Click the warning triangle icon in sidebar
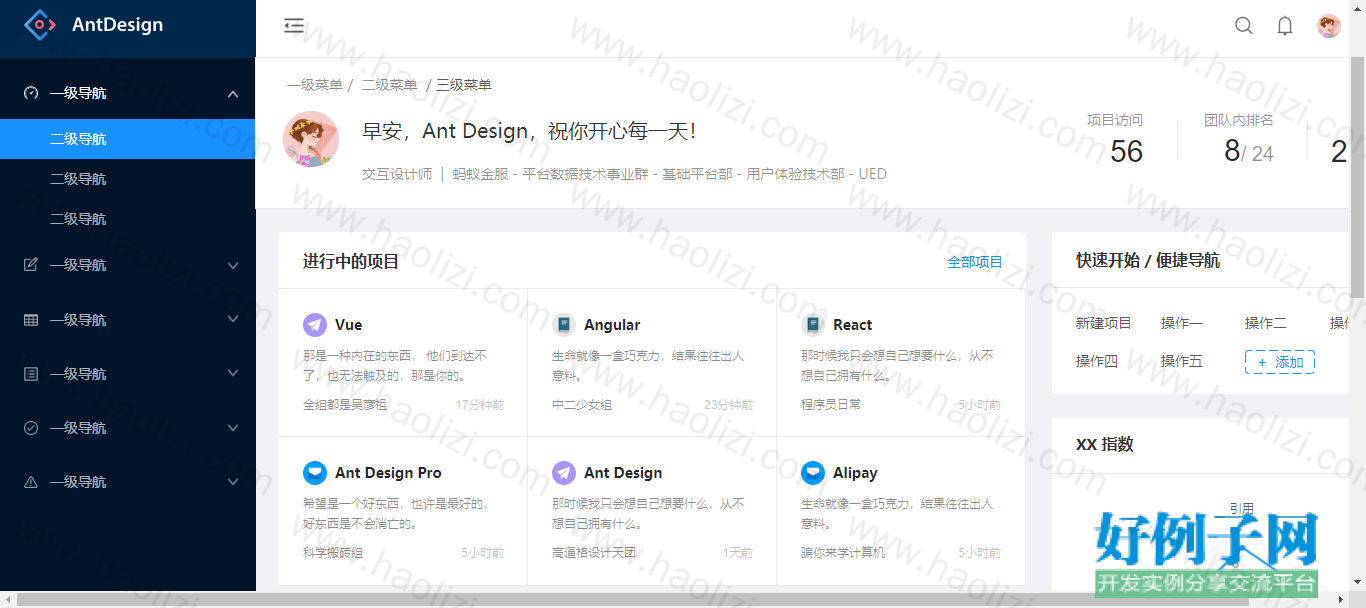This screenshot has width=1366, height=608. [x=31, y=482]
